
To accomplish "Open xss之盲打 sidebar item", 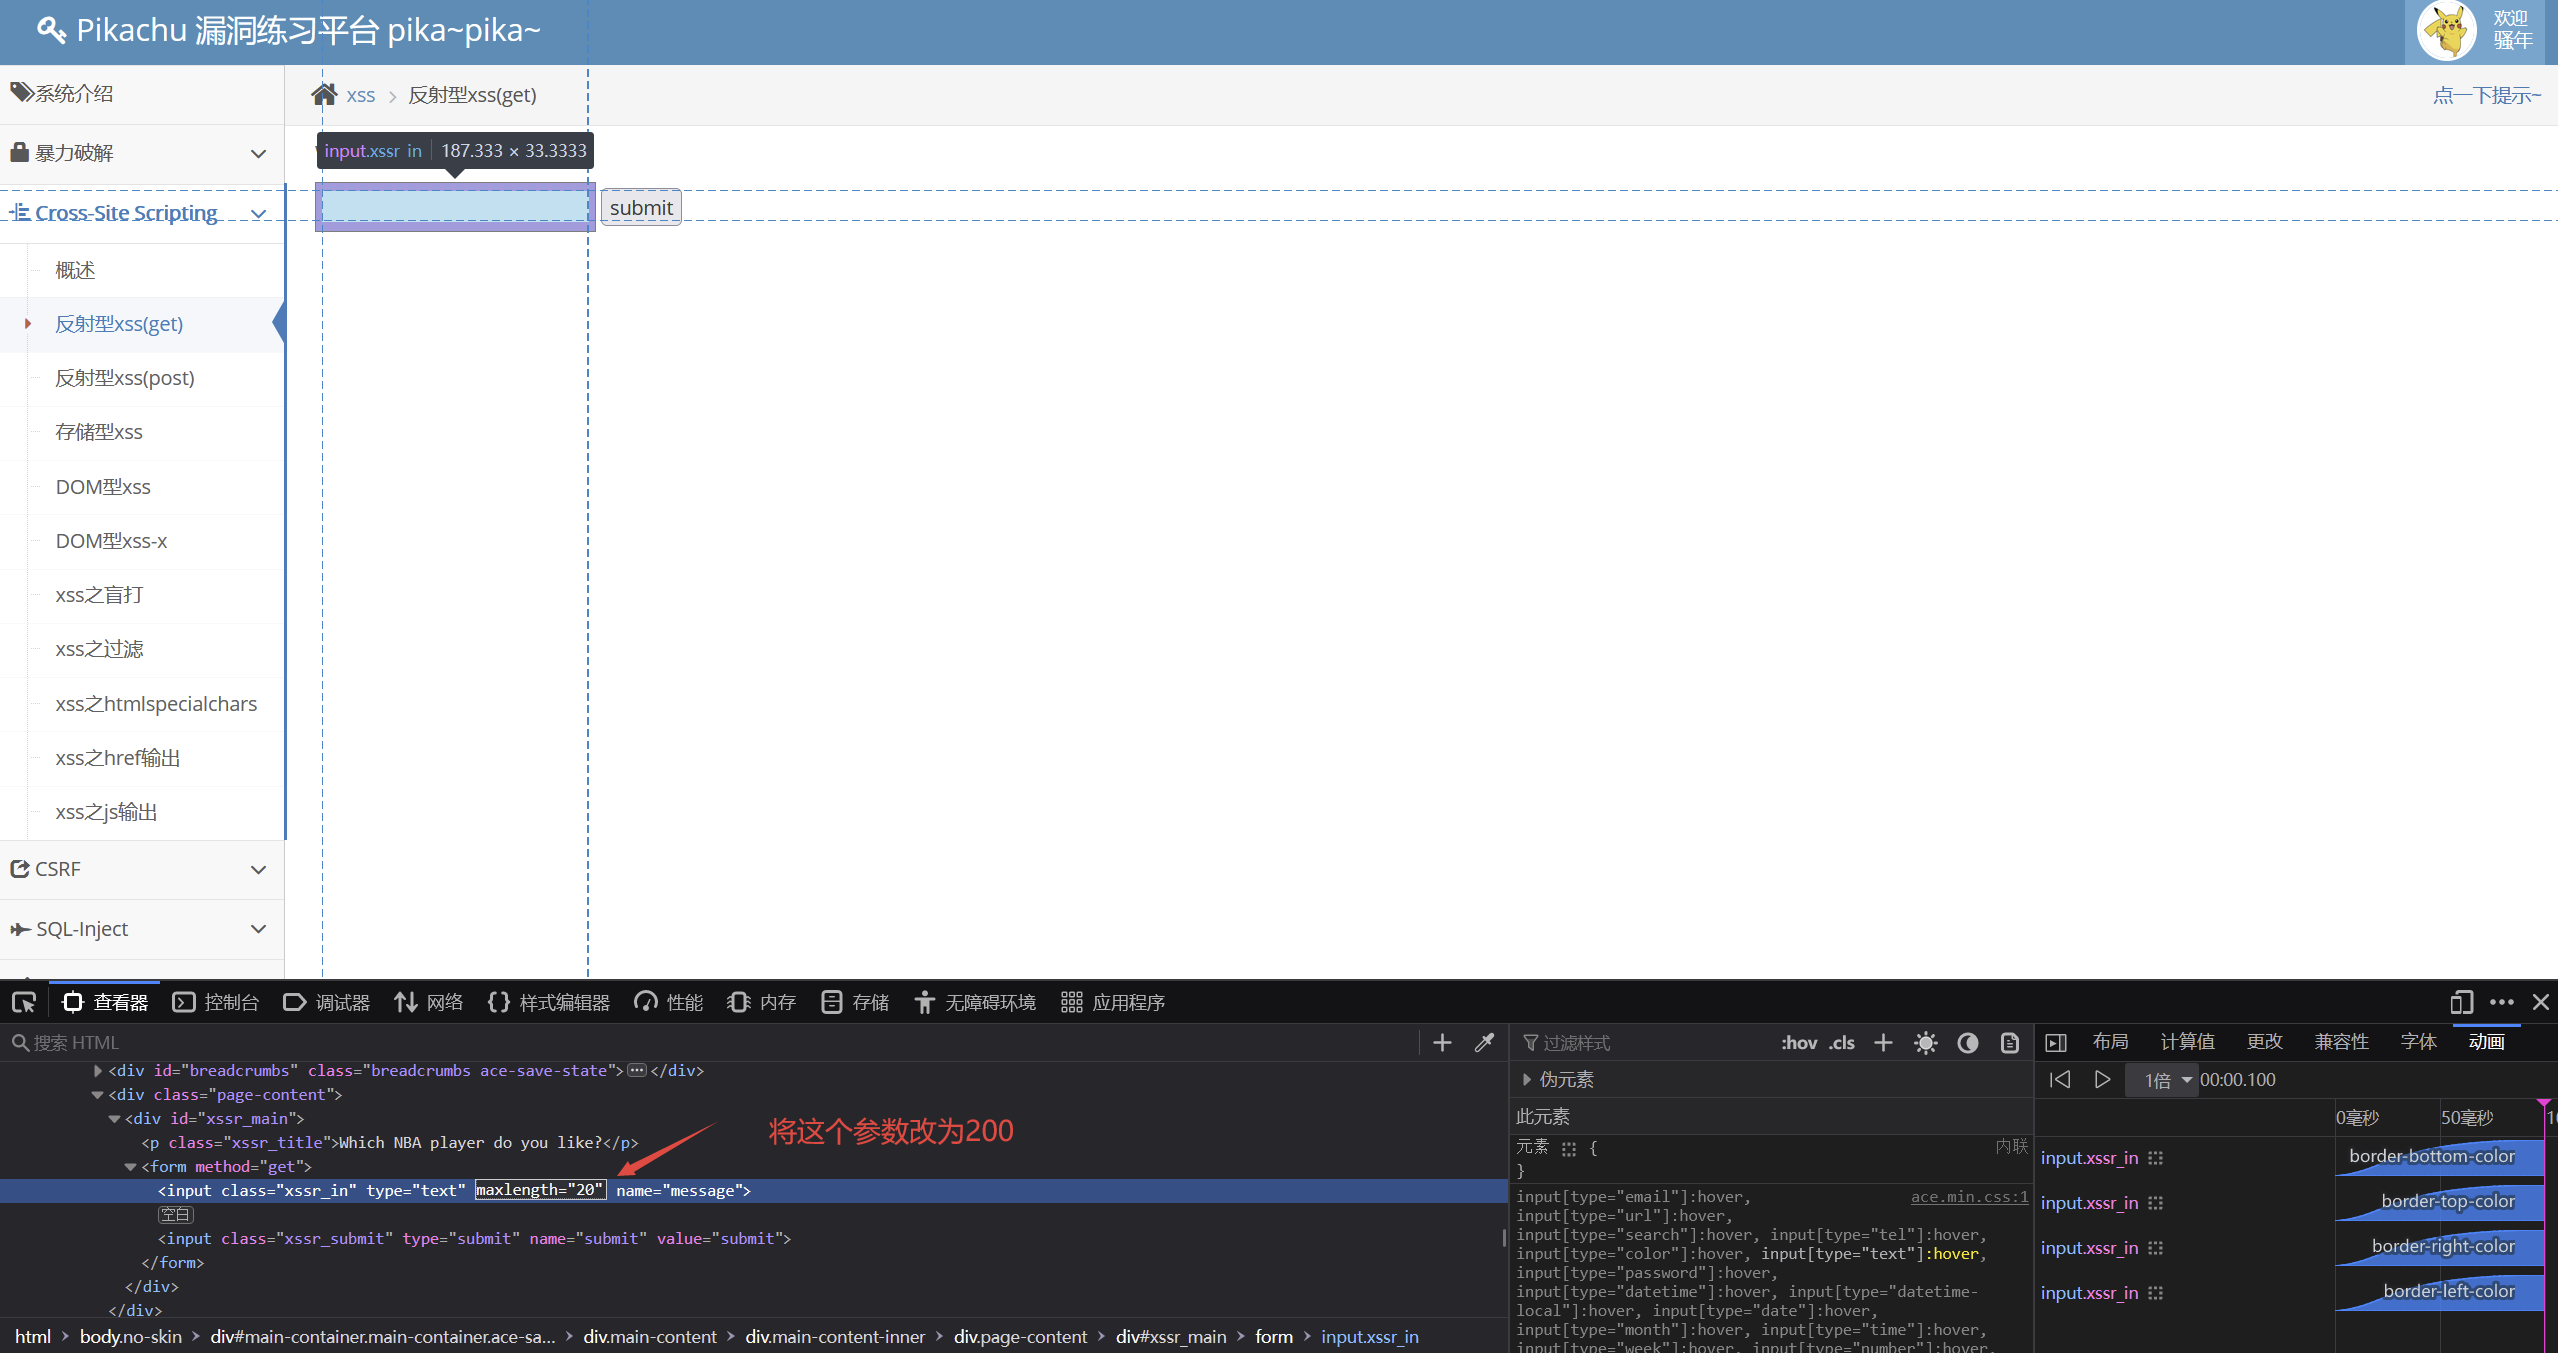I will click(99, 595).
